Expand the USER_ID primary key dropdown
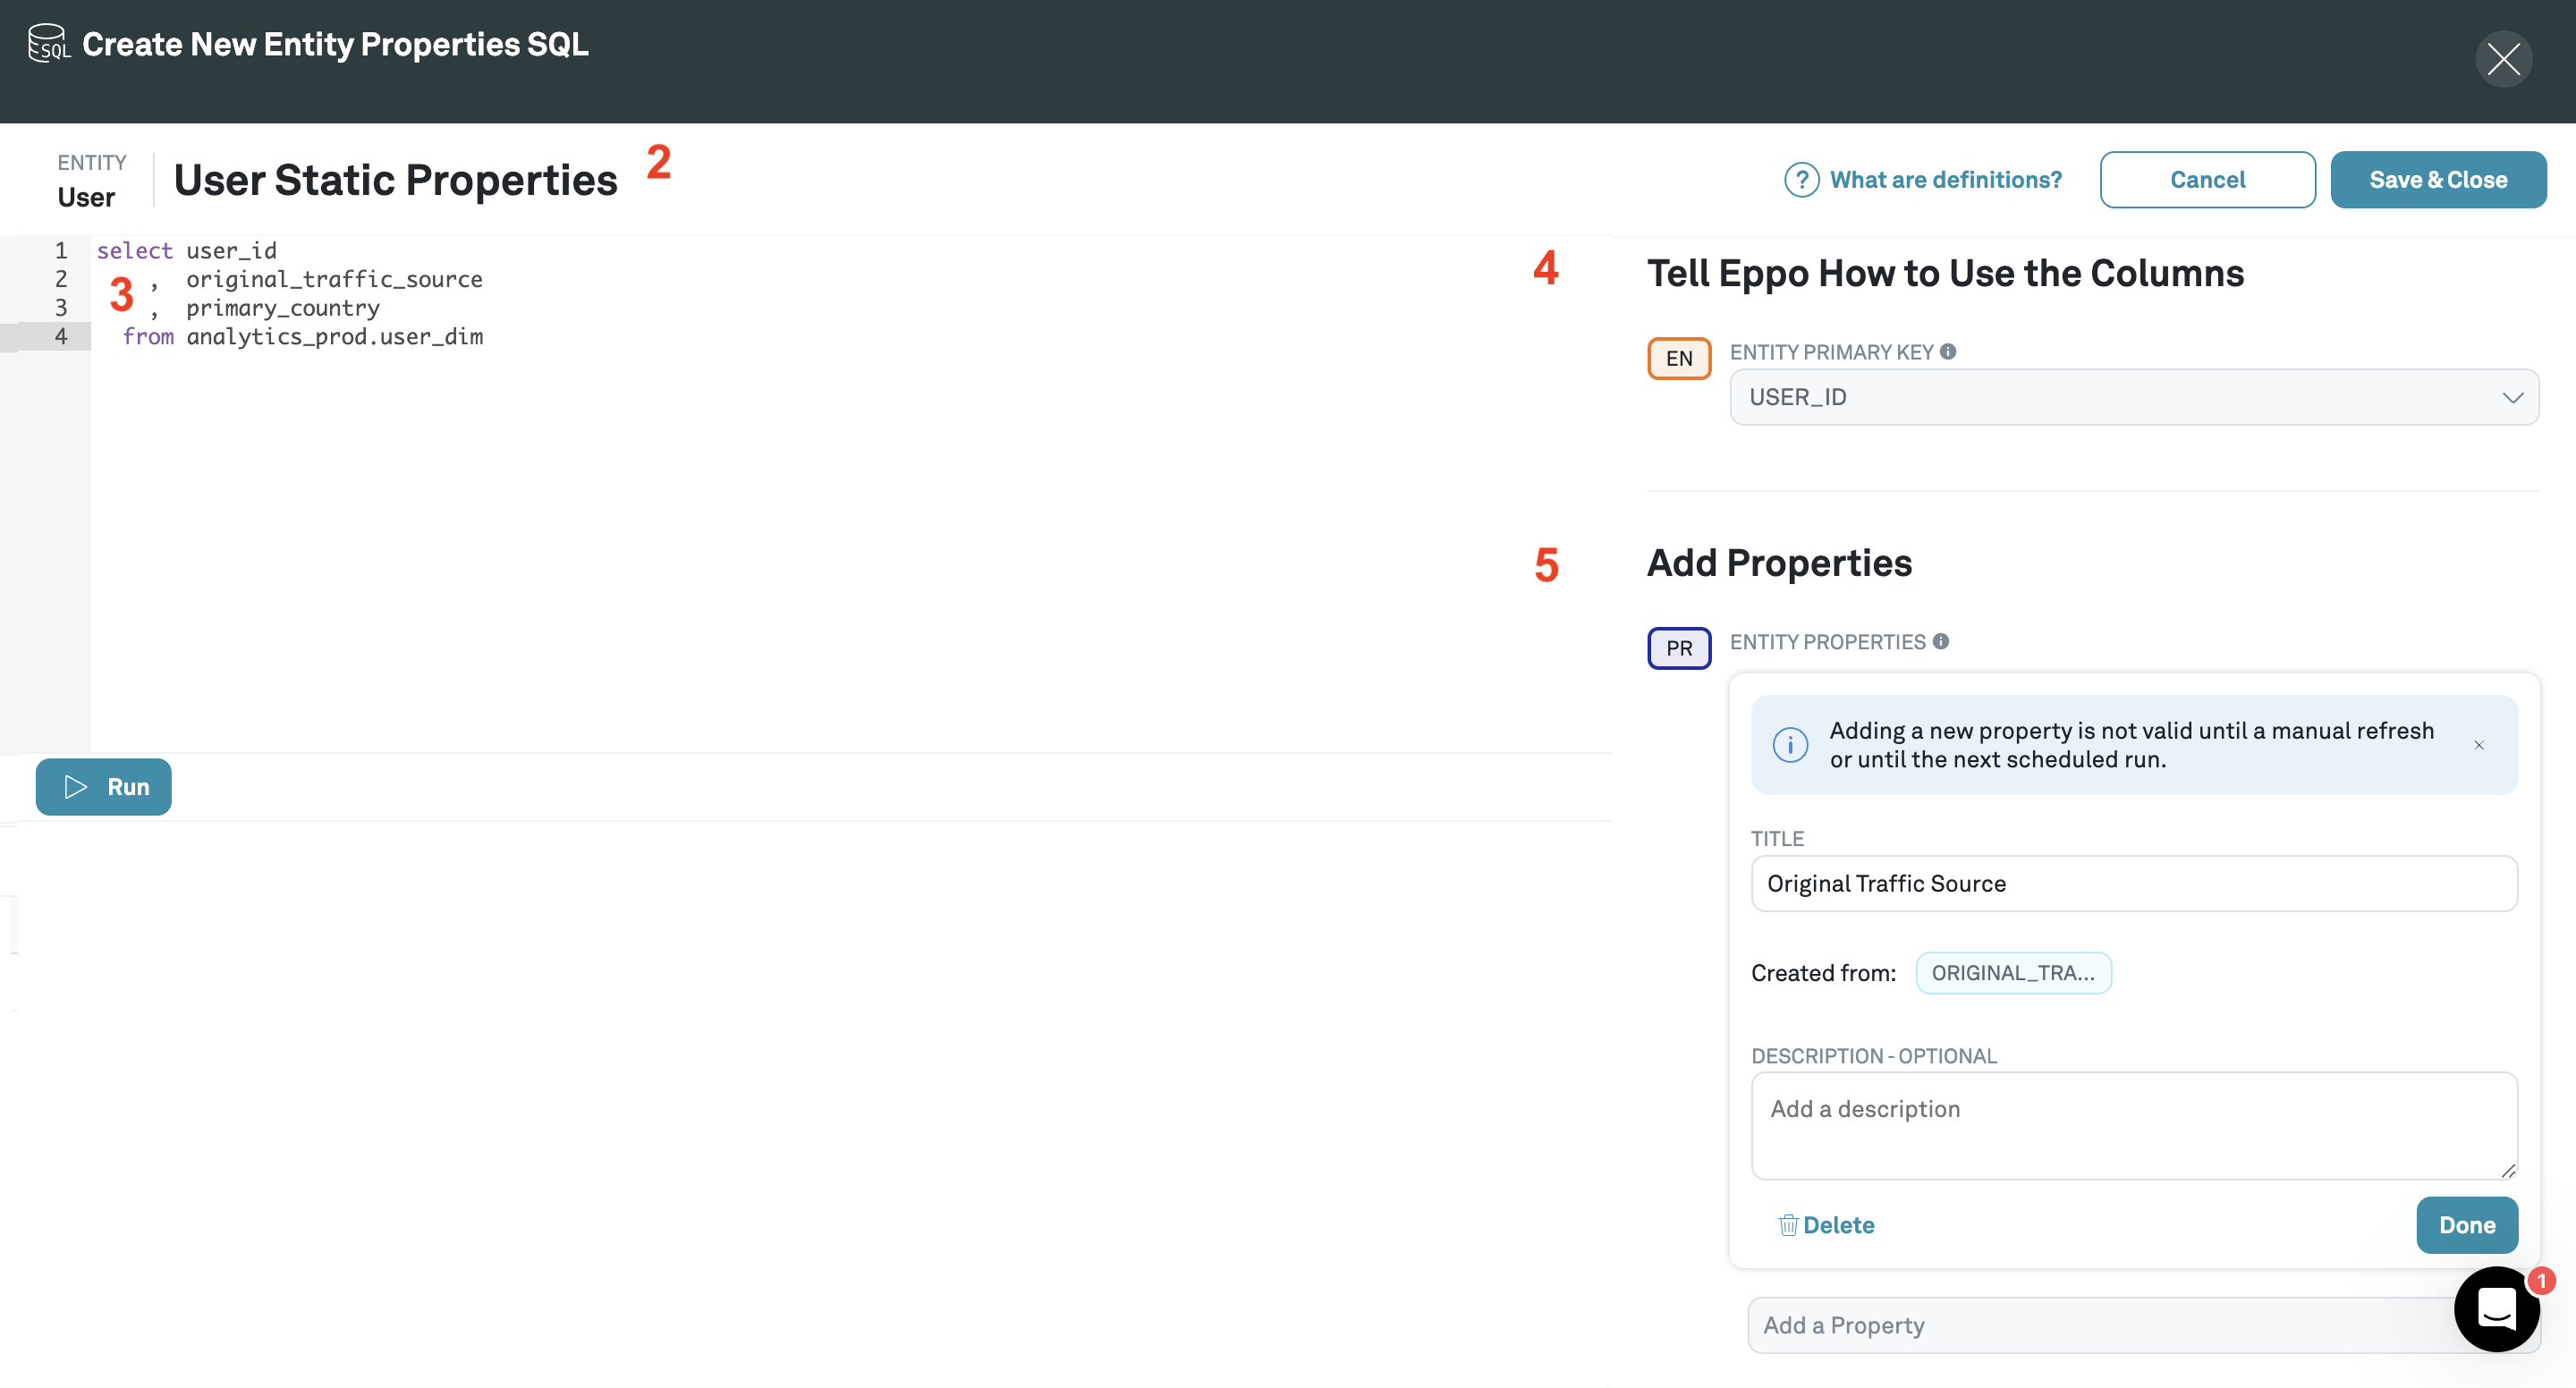Image resolution: width=2576 pixels, height=1388 pixels. point(2133,397)
